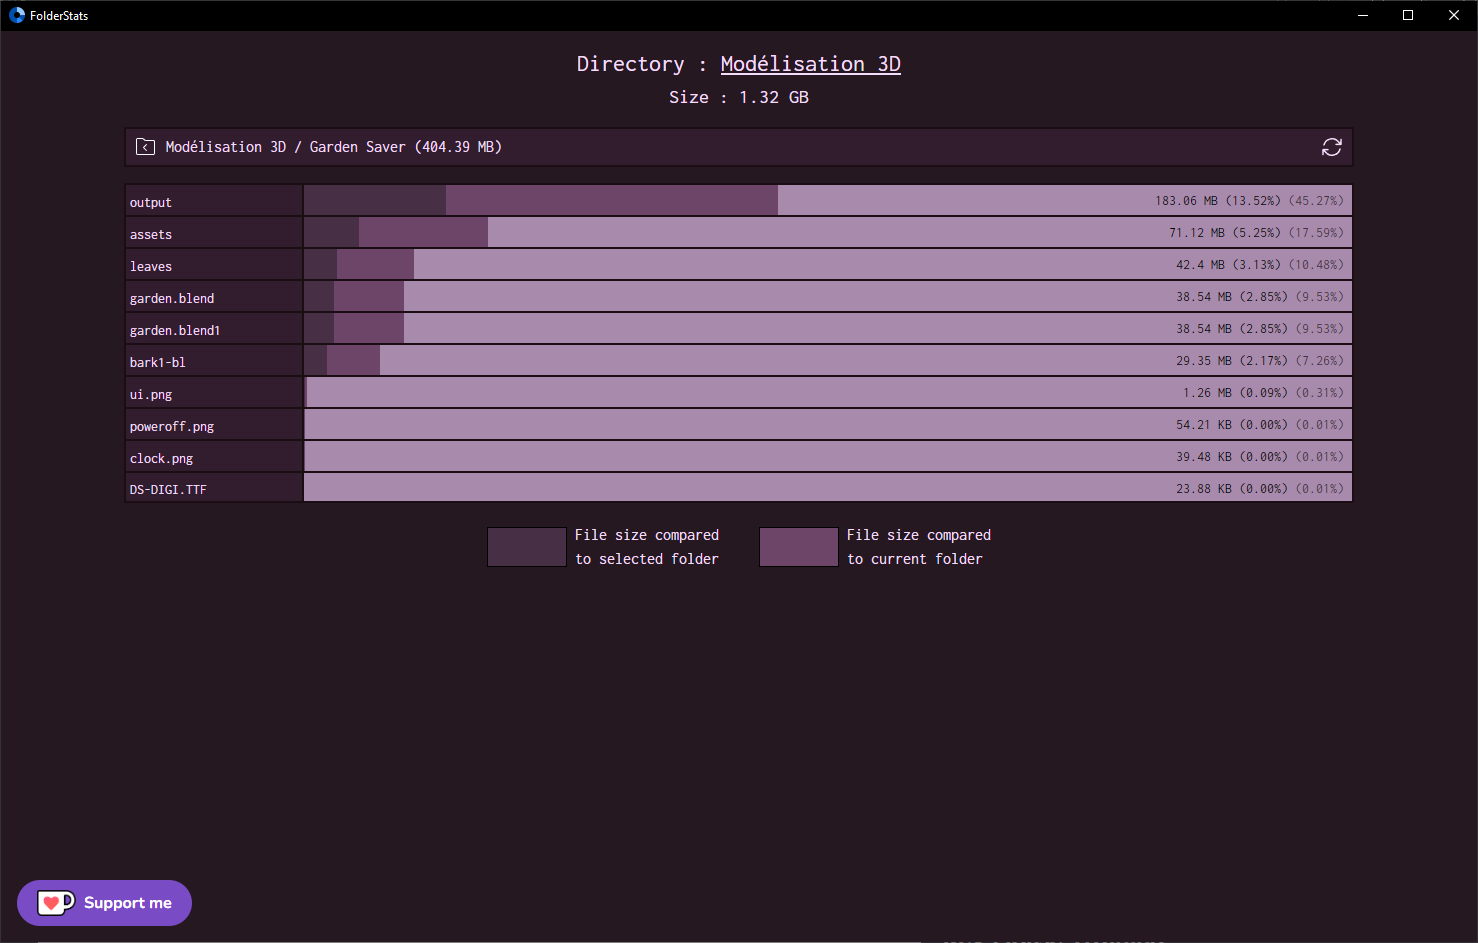Select the poweroff.png file row

pos(738,425)
